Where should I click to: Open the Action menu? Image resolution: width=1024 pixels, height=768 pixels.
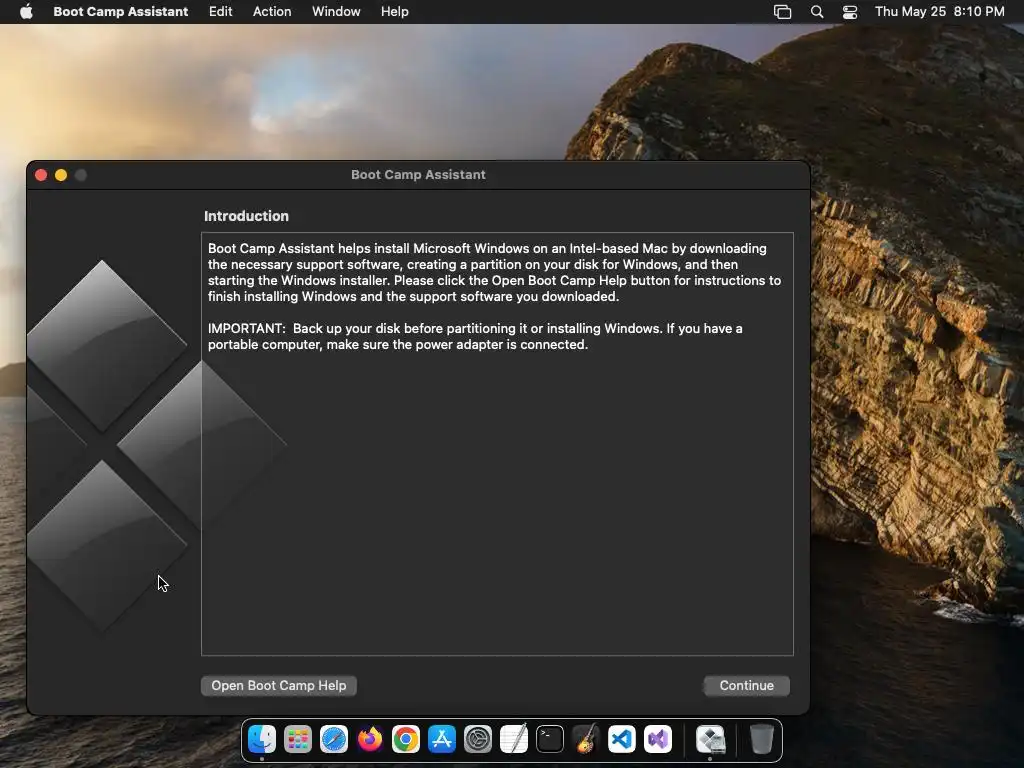point(272,11)
